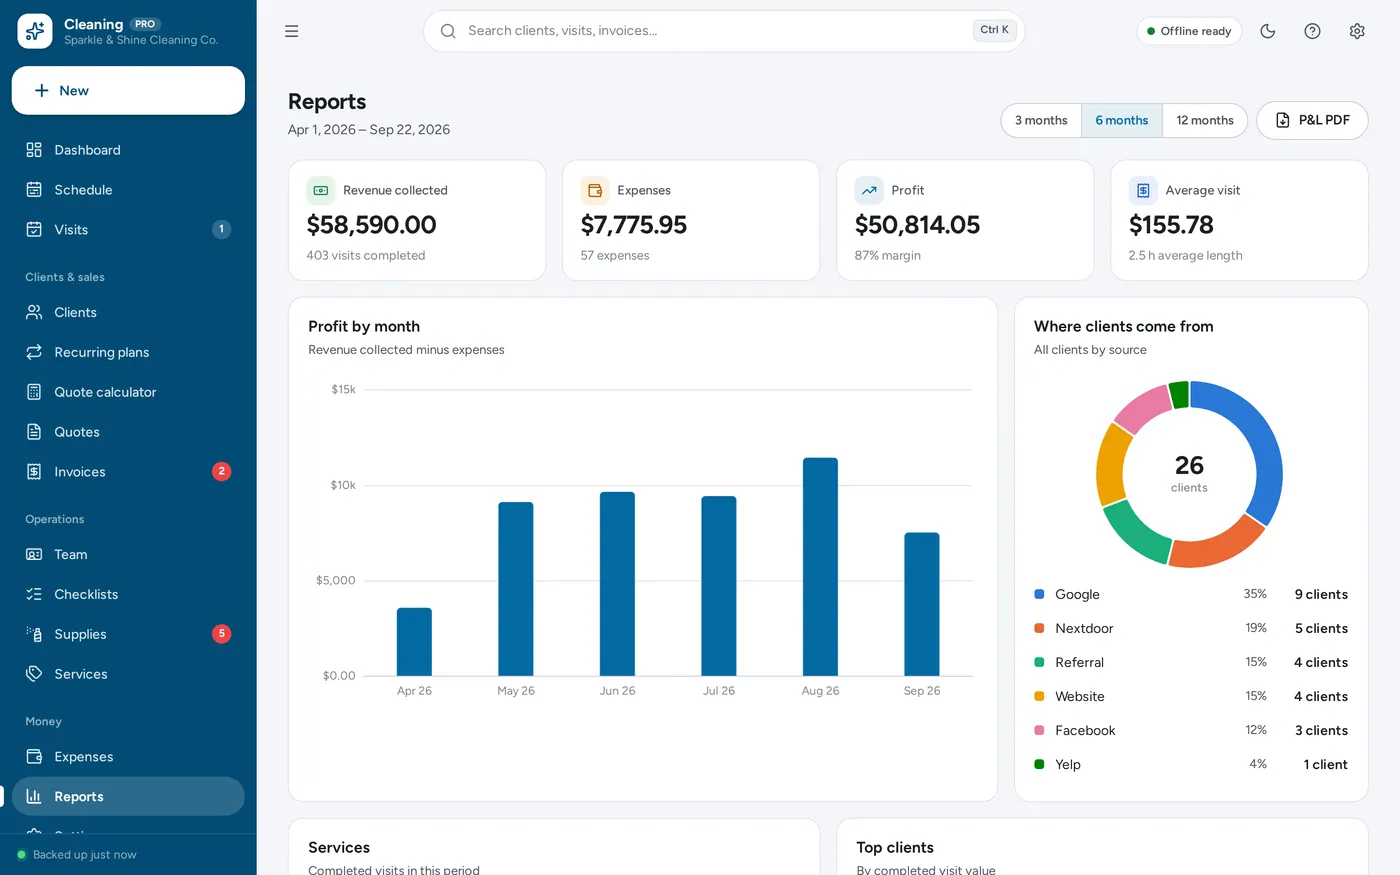Image resolution: width=1400 pixels, height=875 pixels.
Task: Click the red badge on Supplies
Action: [x=222, y=634]
